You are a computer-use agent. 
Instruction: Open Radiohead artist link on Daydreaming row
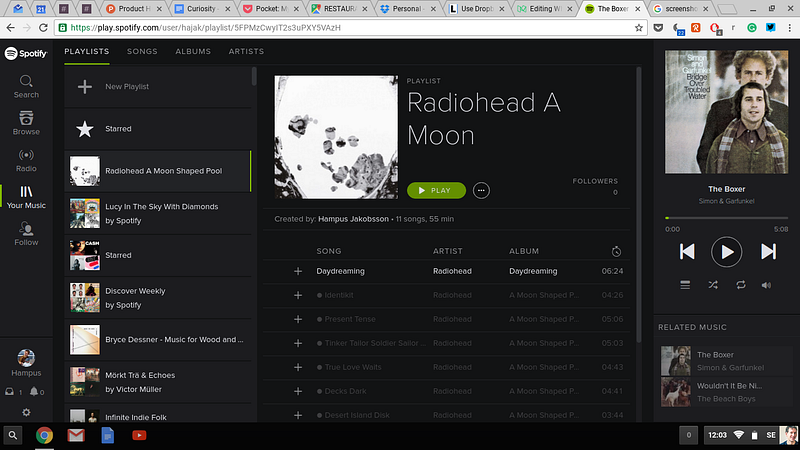point(452,271)
